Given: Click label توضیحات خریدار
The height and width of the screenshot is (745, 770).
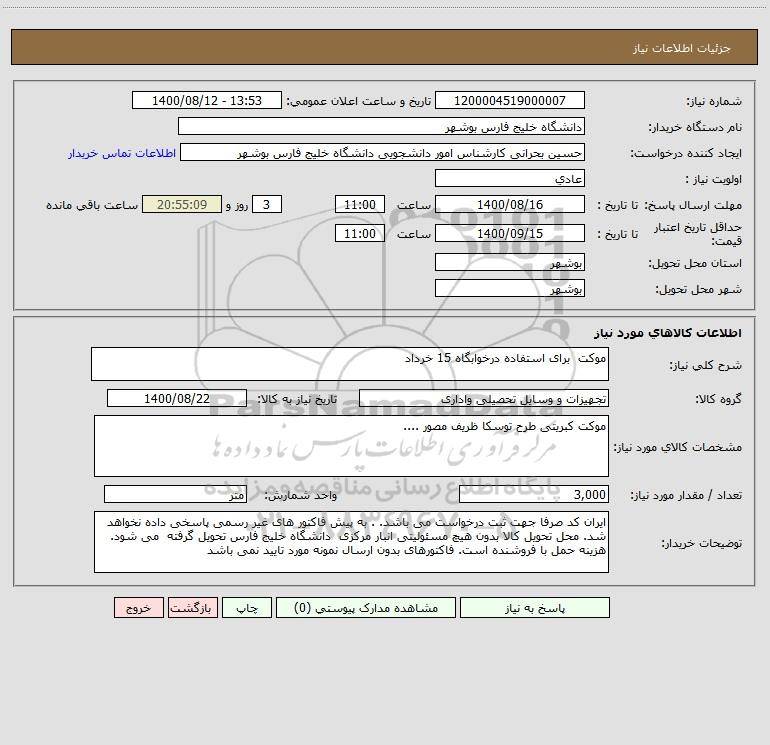Looking at the screenshot, I should (702, 544).
